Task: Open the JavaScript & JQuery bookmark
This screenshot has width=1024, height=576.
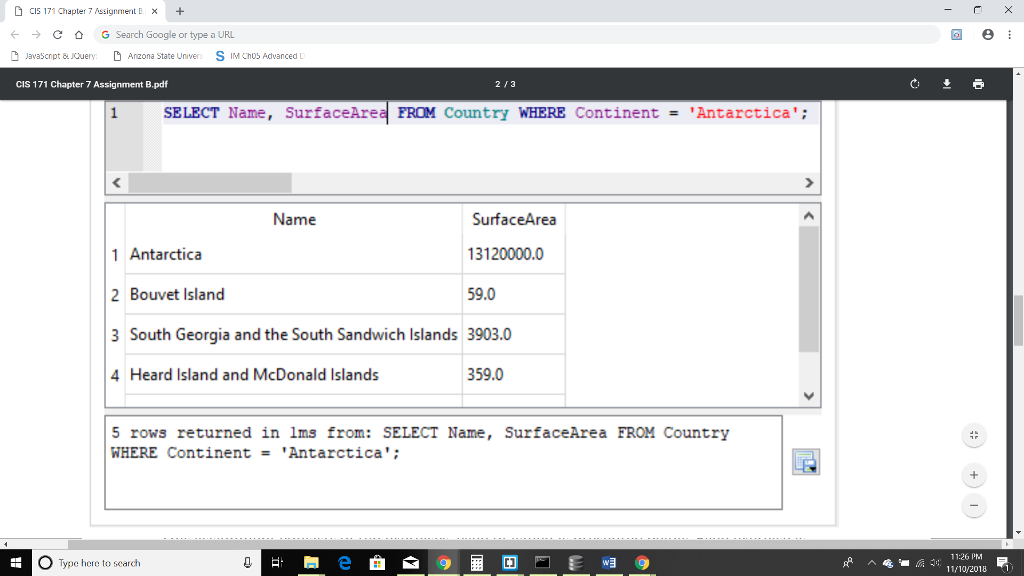Action: [54, 56]
